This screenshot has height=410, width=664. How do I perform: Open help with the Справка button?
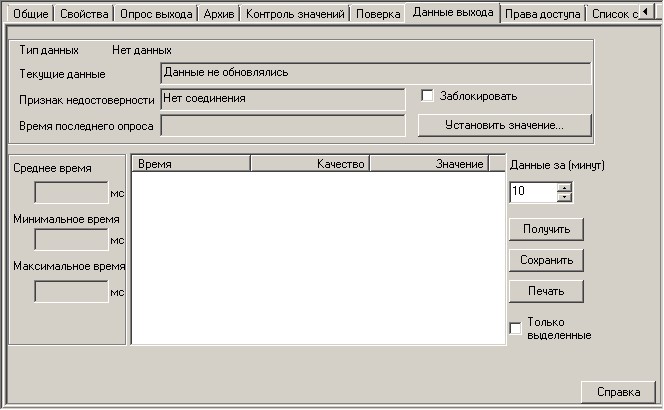[618, 392]
